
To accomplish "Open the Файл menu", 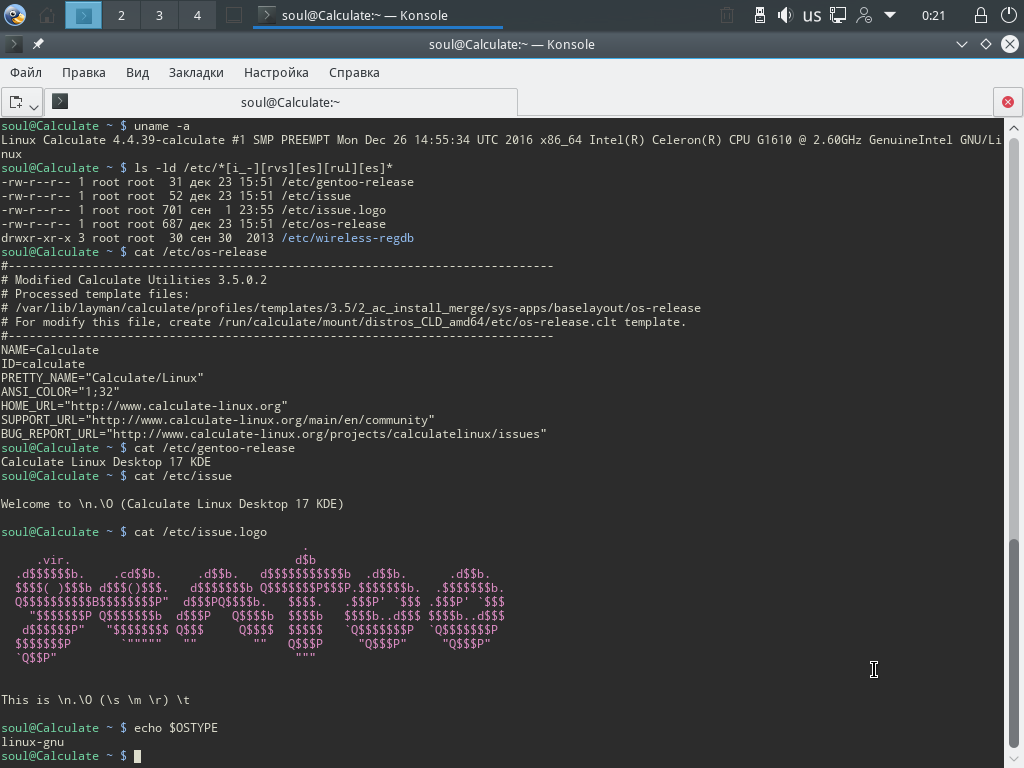I will [26, 72].
